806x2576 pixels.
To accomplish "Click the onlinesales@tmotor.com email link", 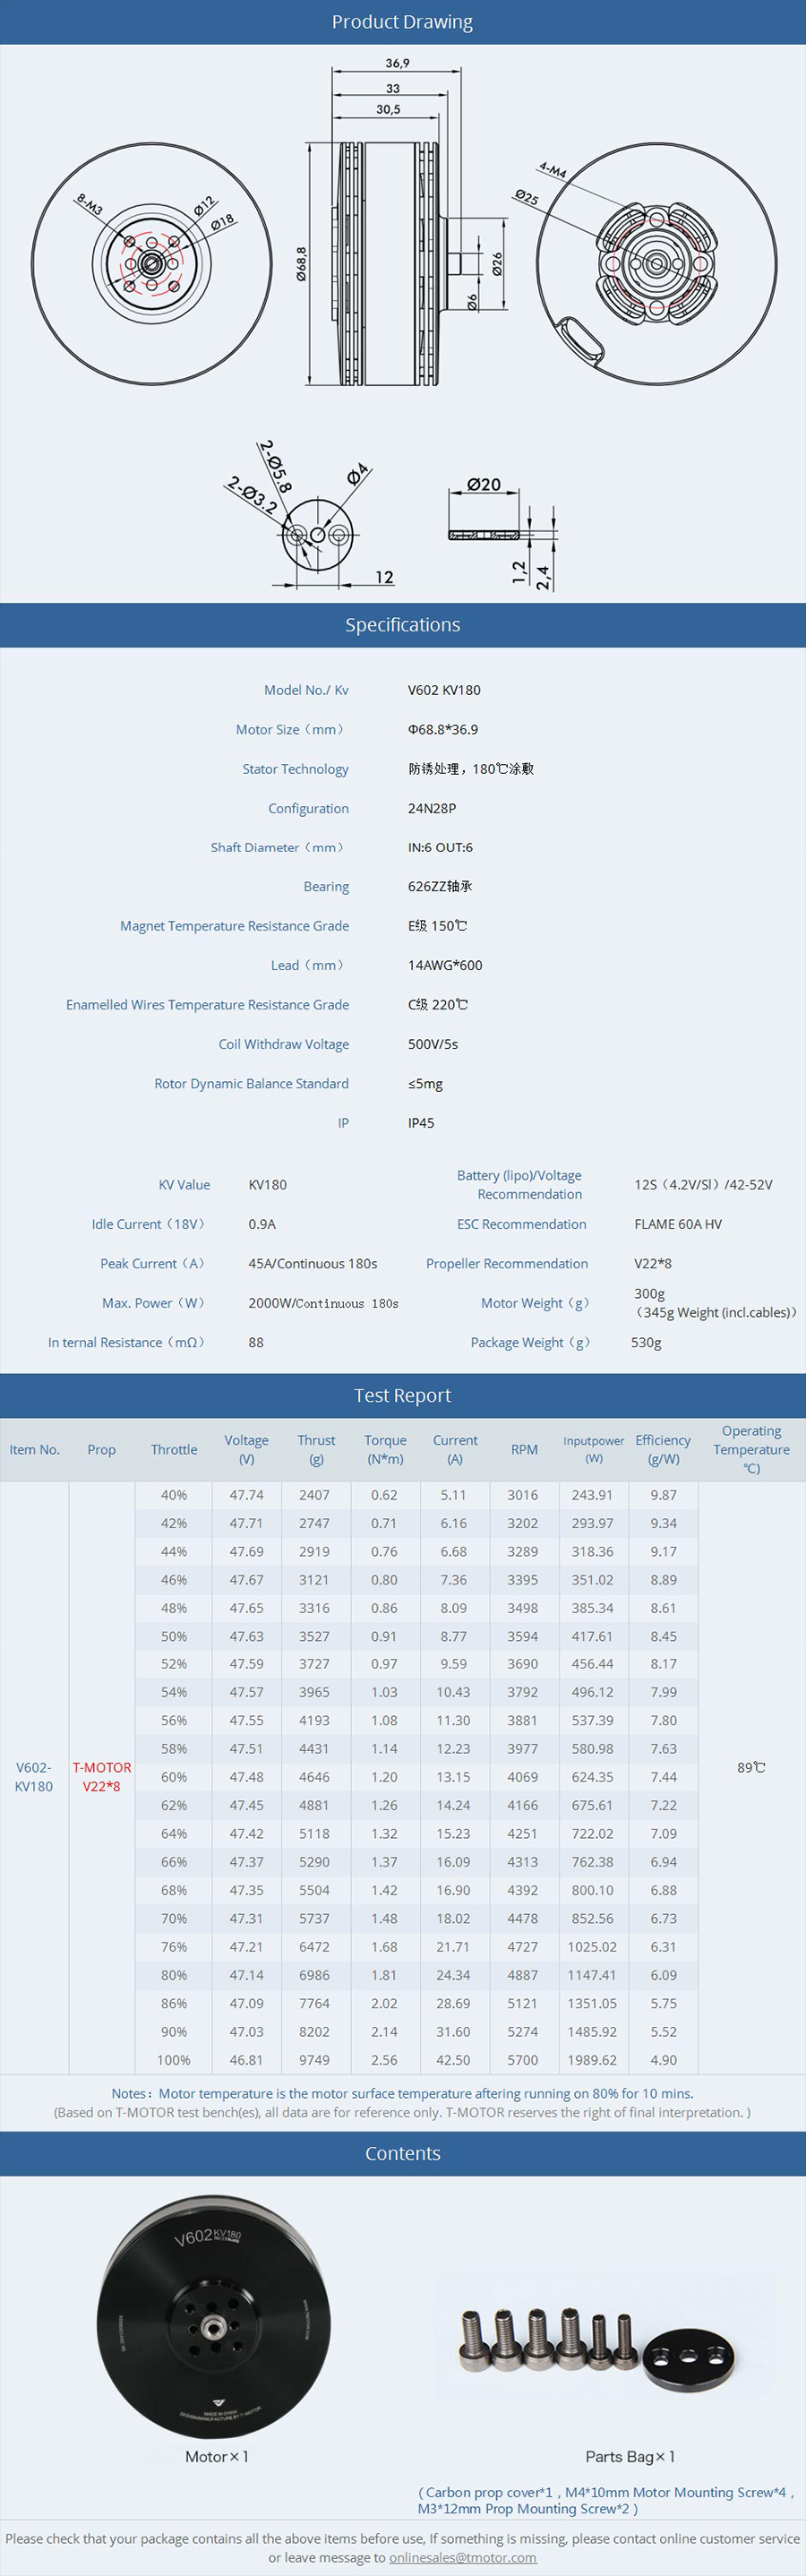I will tap(462, 2557).
